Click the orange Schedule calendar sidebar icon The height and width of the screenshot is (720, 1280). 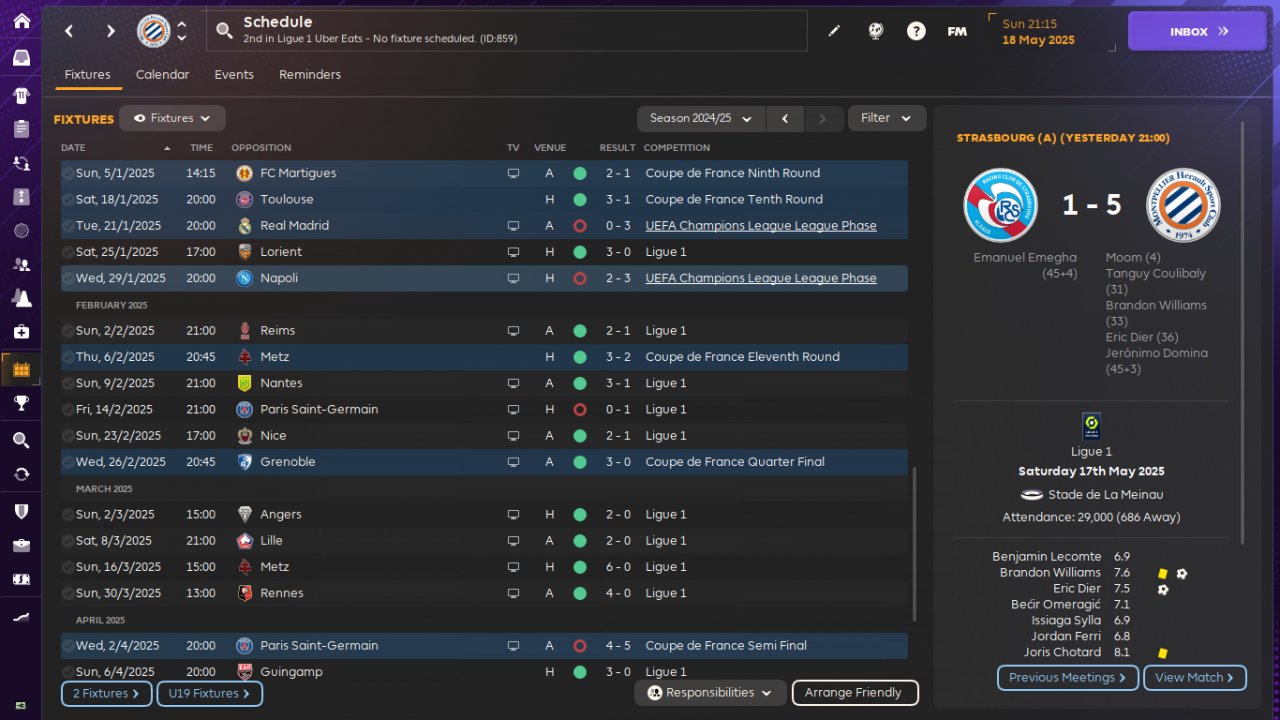pos(21,370)
